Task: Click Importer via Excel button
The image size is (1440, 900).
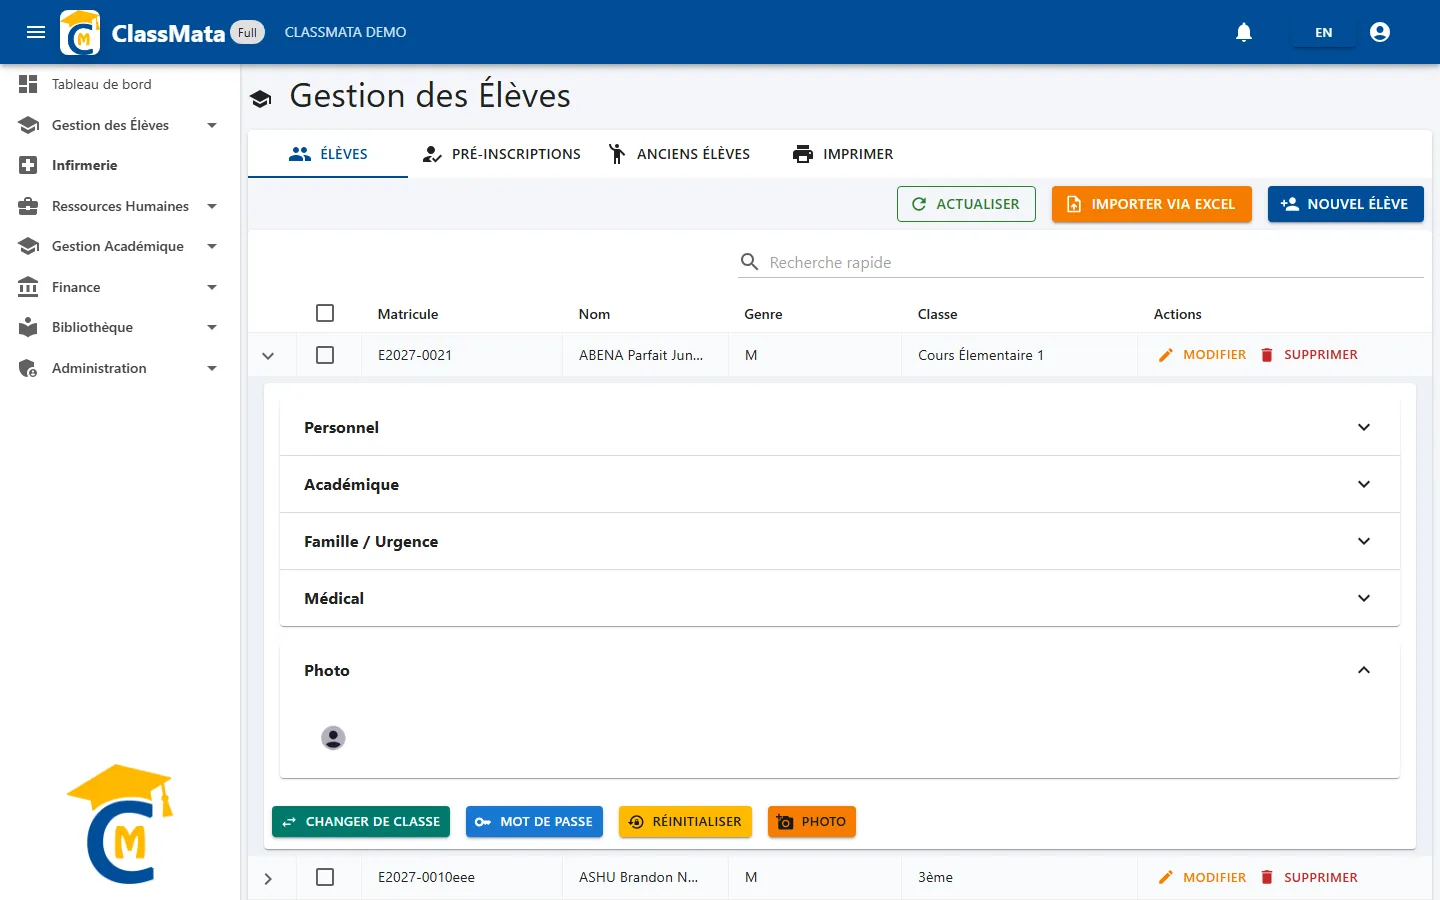Action: 1152,204
